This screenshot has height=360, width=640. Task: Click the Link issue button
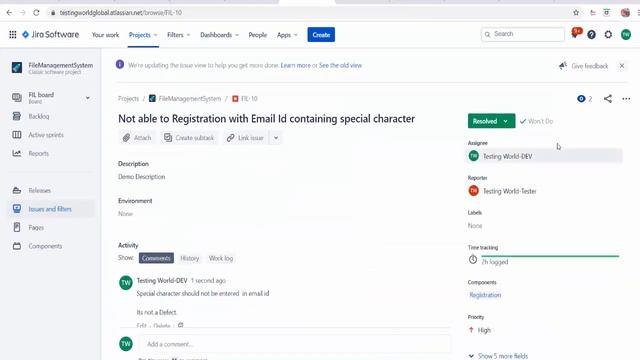point(245,138)
